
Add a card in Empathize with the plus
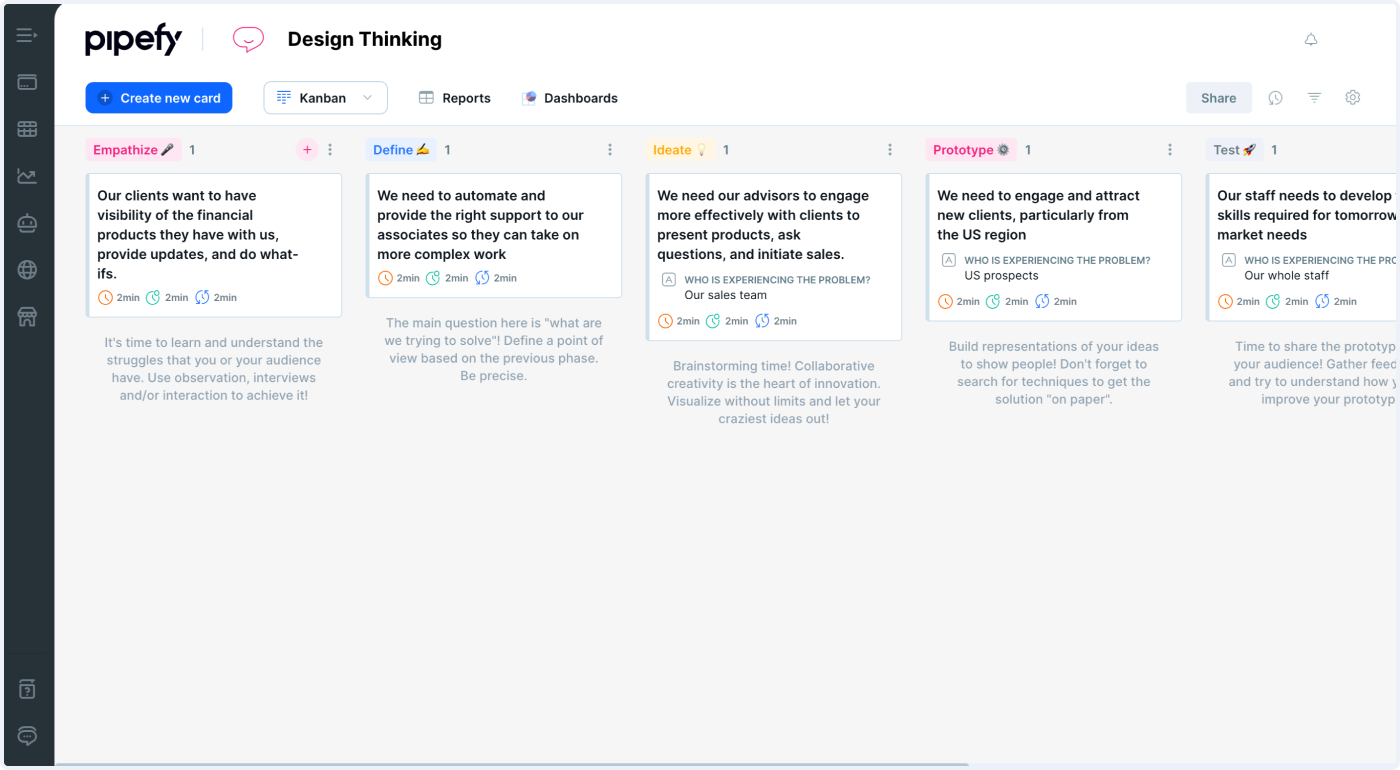click(x=308, y=149)
